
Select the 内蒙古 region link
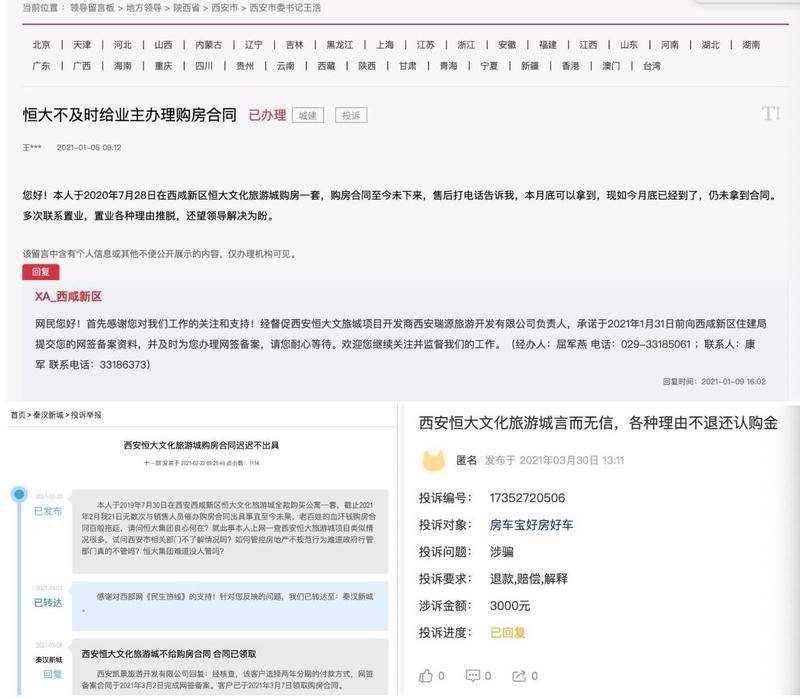click(209, 45)
